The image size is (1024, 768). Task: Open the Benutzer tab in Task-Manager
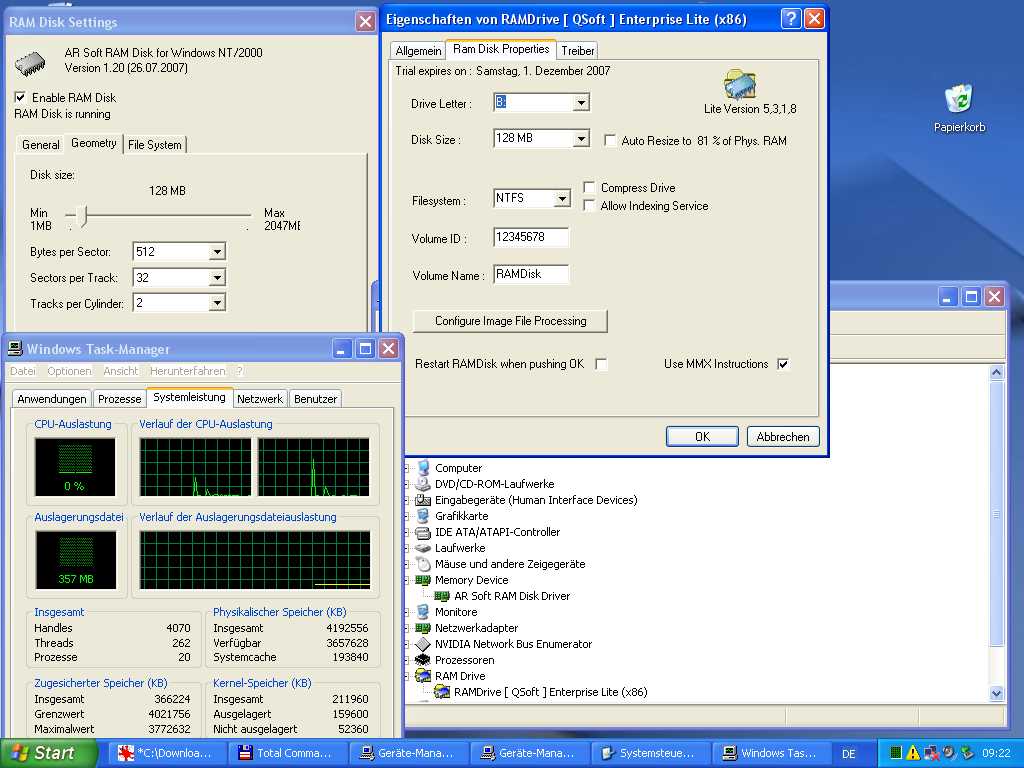pyautogui.click(x=315, y=399)
